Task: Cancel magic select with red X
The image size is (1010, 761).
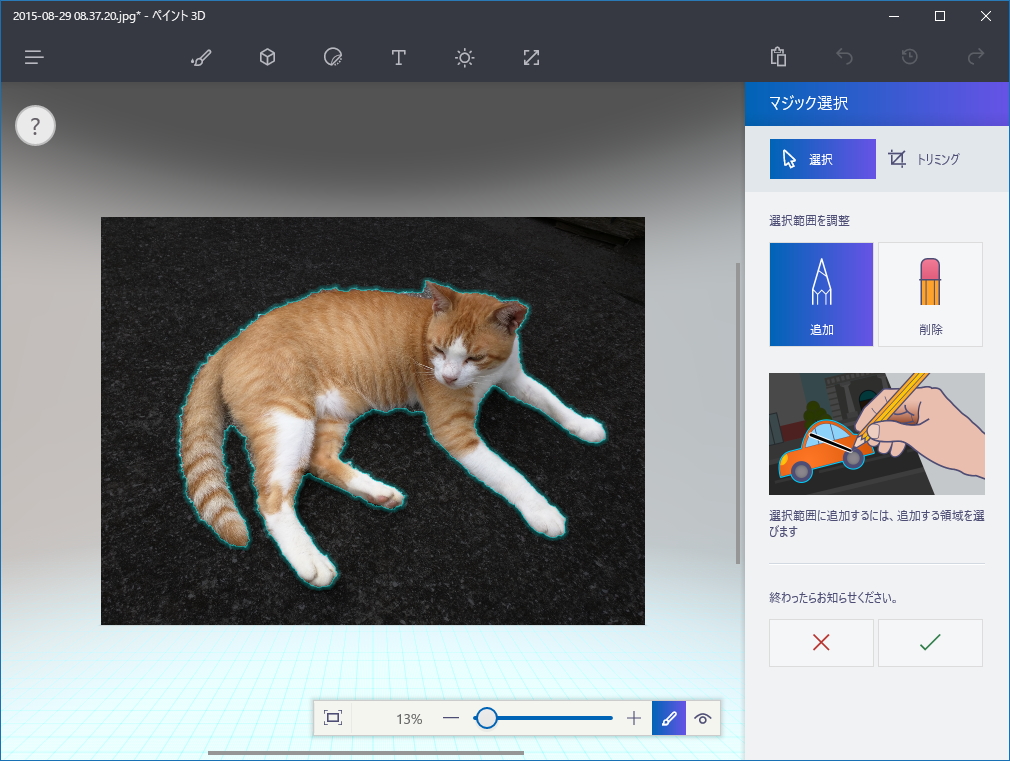Action: (821, 643)
